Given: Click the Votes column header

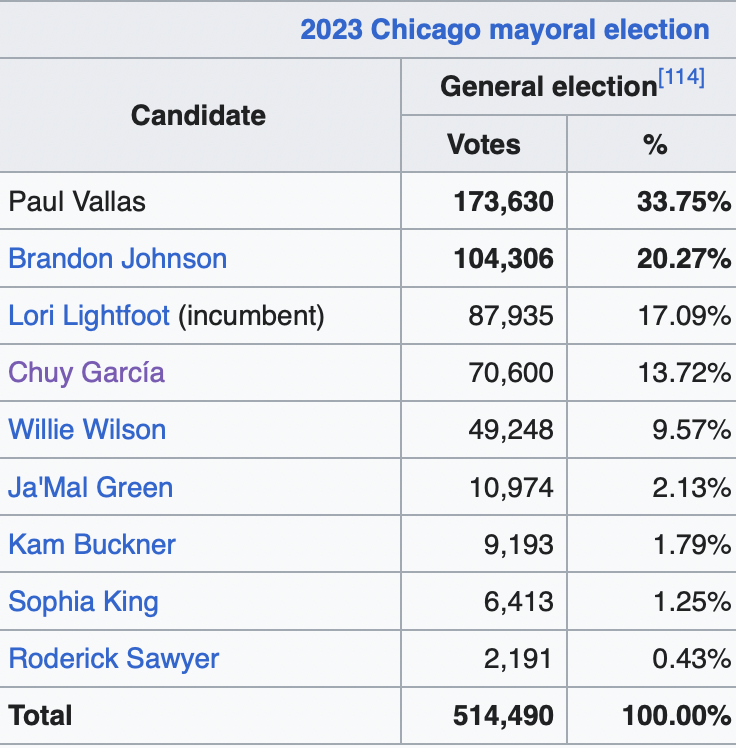Looking at the screenshot, I should (484, 144).
